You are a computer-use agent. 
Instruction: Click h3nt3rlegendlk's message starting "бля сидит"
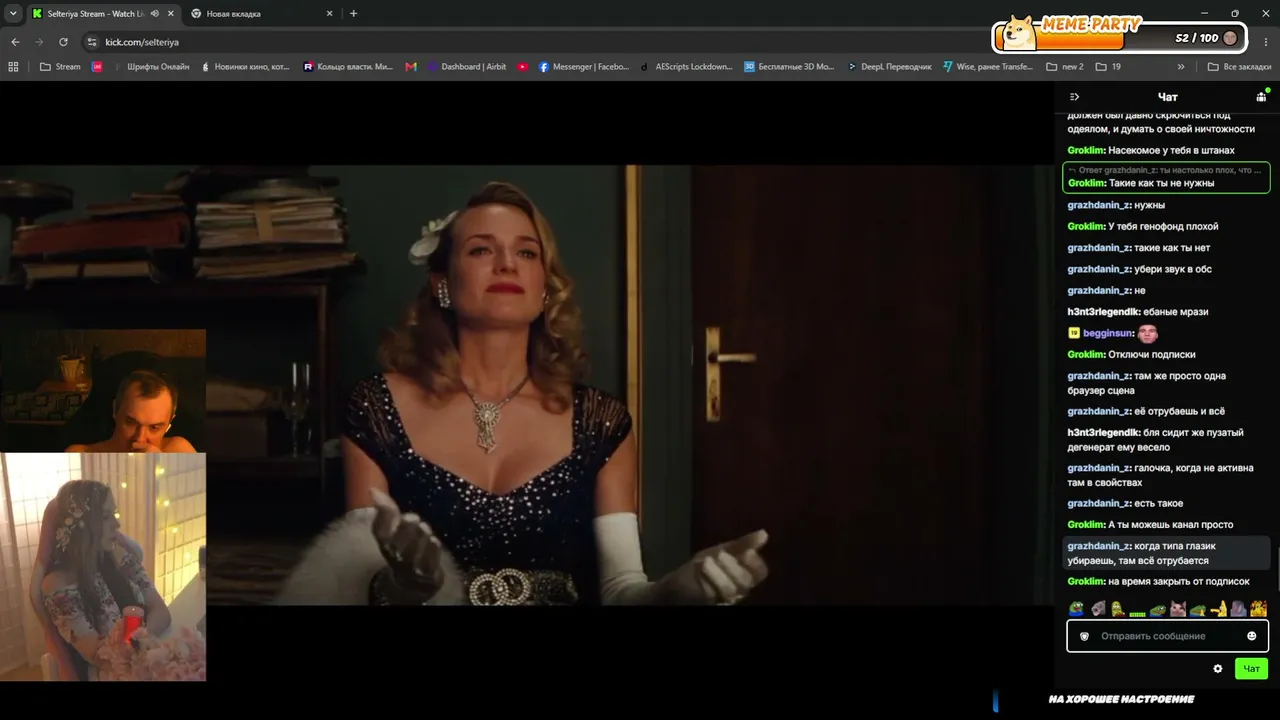1156,440
